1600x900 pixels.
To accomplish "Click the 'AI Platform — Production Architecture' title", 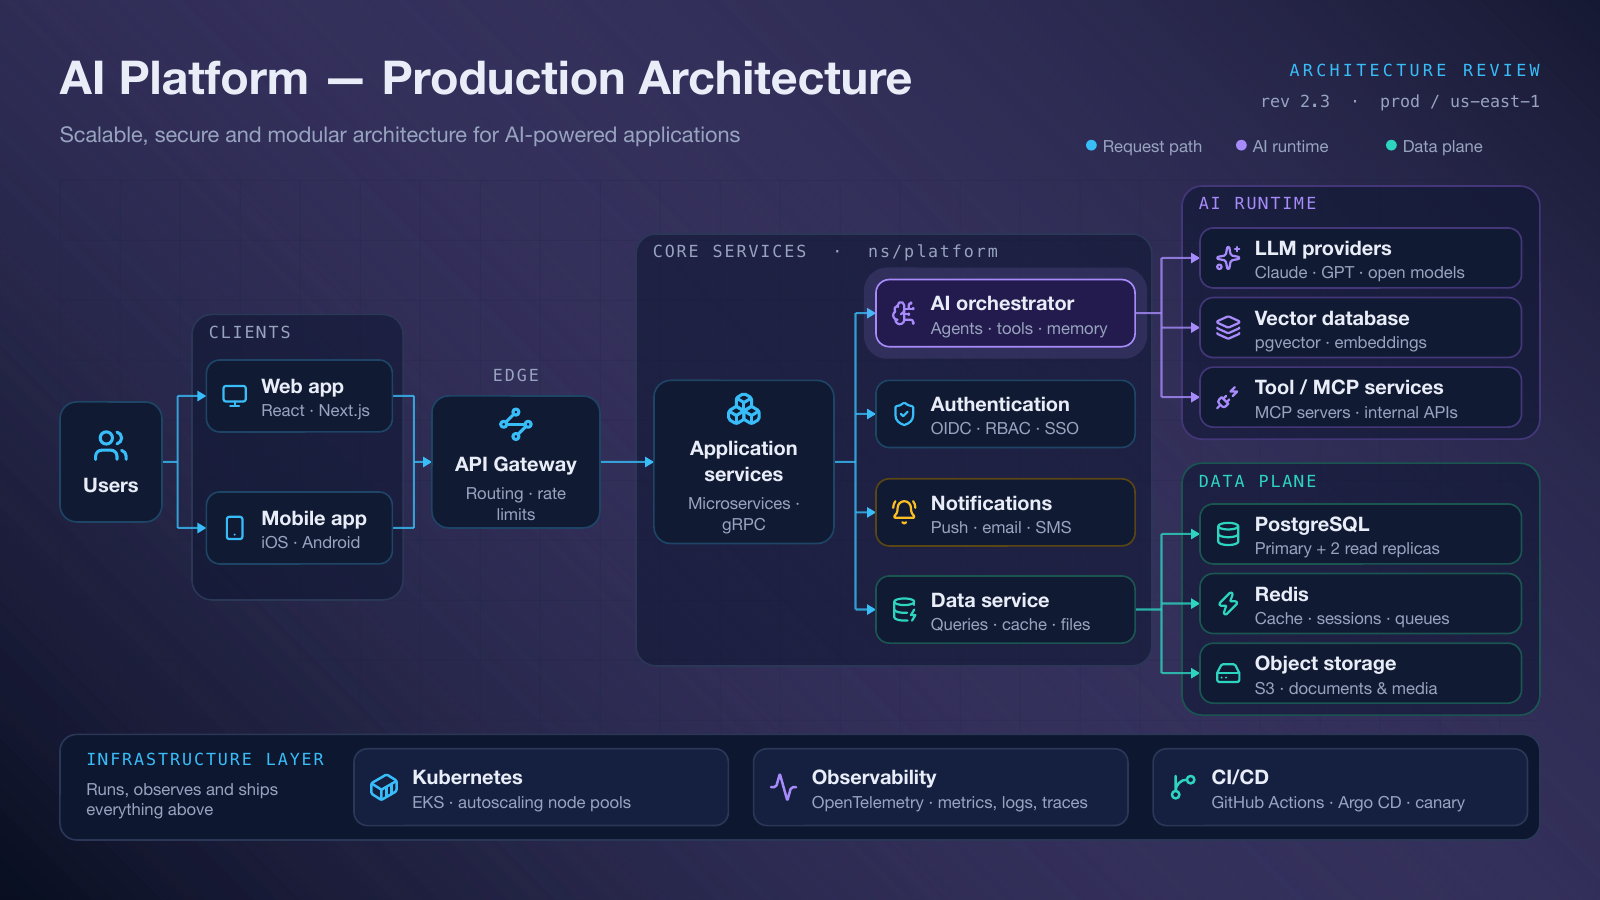I will click(x=486, y=78).
